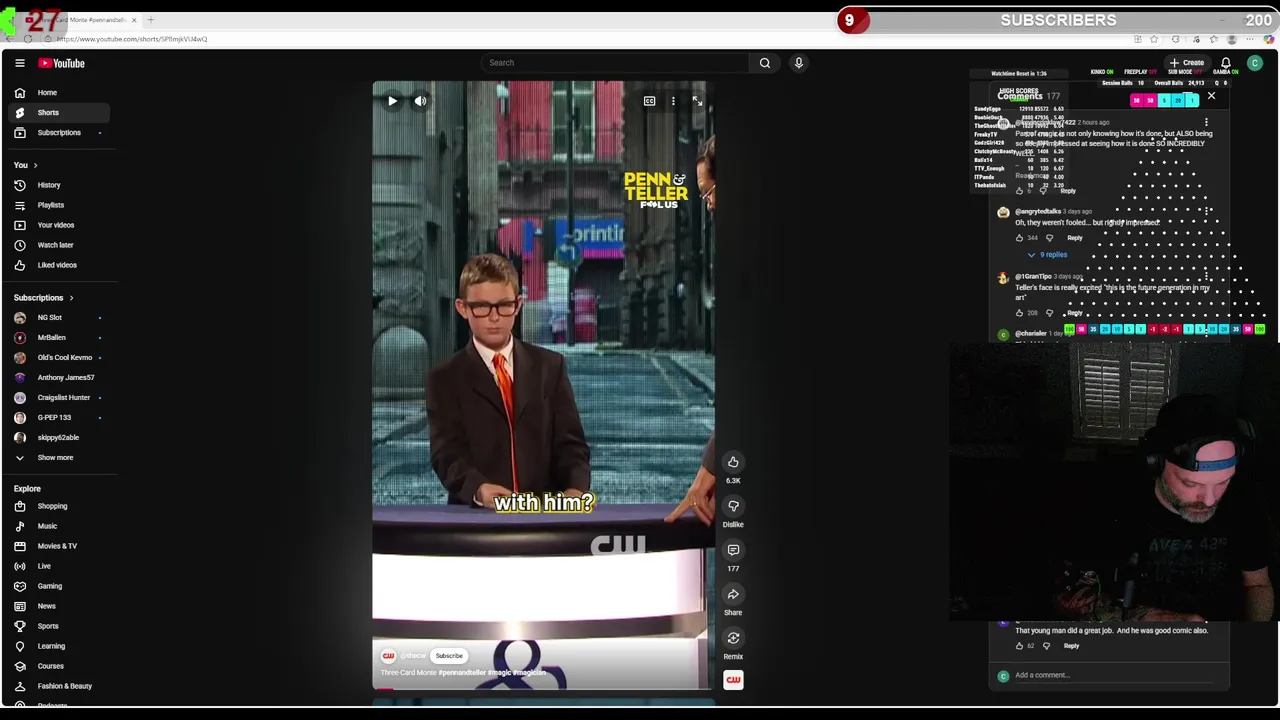Open the CW channel avatar on Short
The image size is (1280, 720).
click(x=388, y=656)
